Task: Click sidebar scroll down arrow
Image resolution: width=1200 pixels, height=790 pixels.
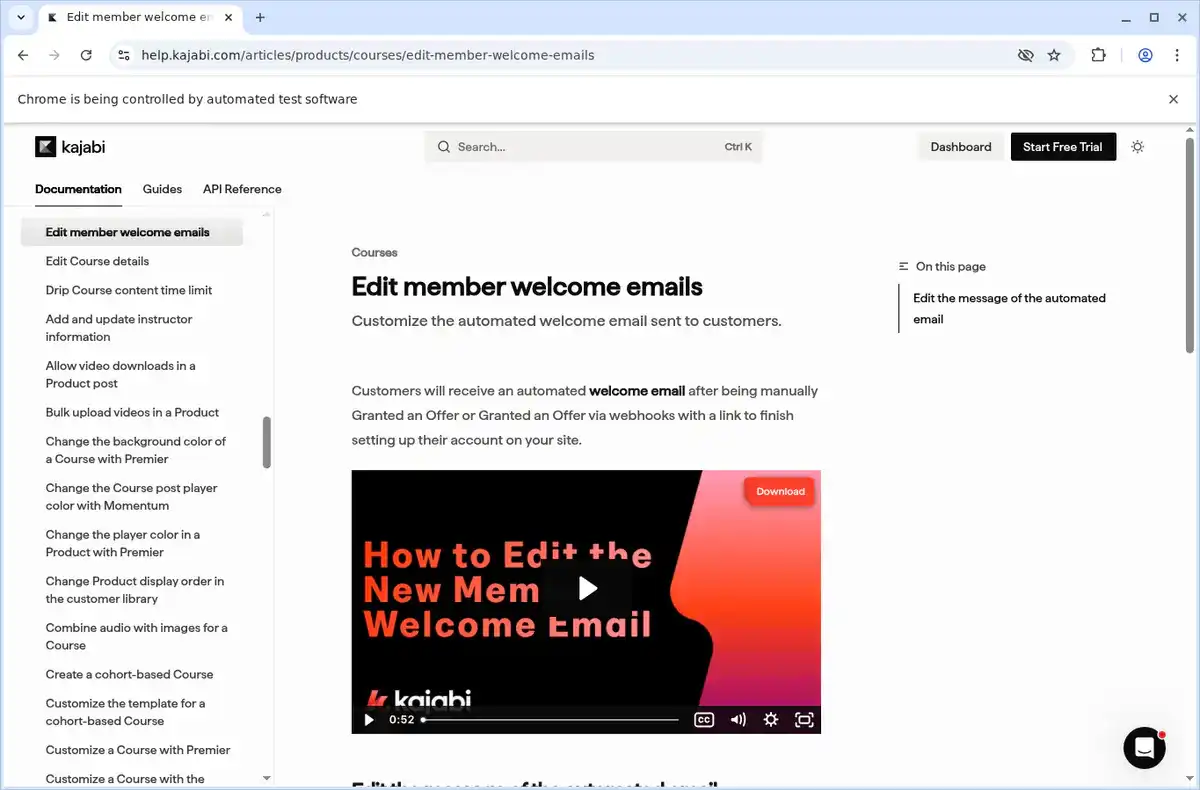Action: (267, 778)
